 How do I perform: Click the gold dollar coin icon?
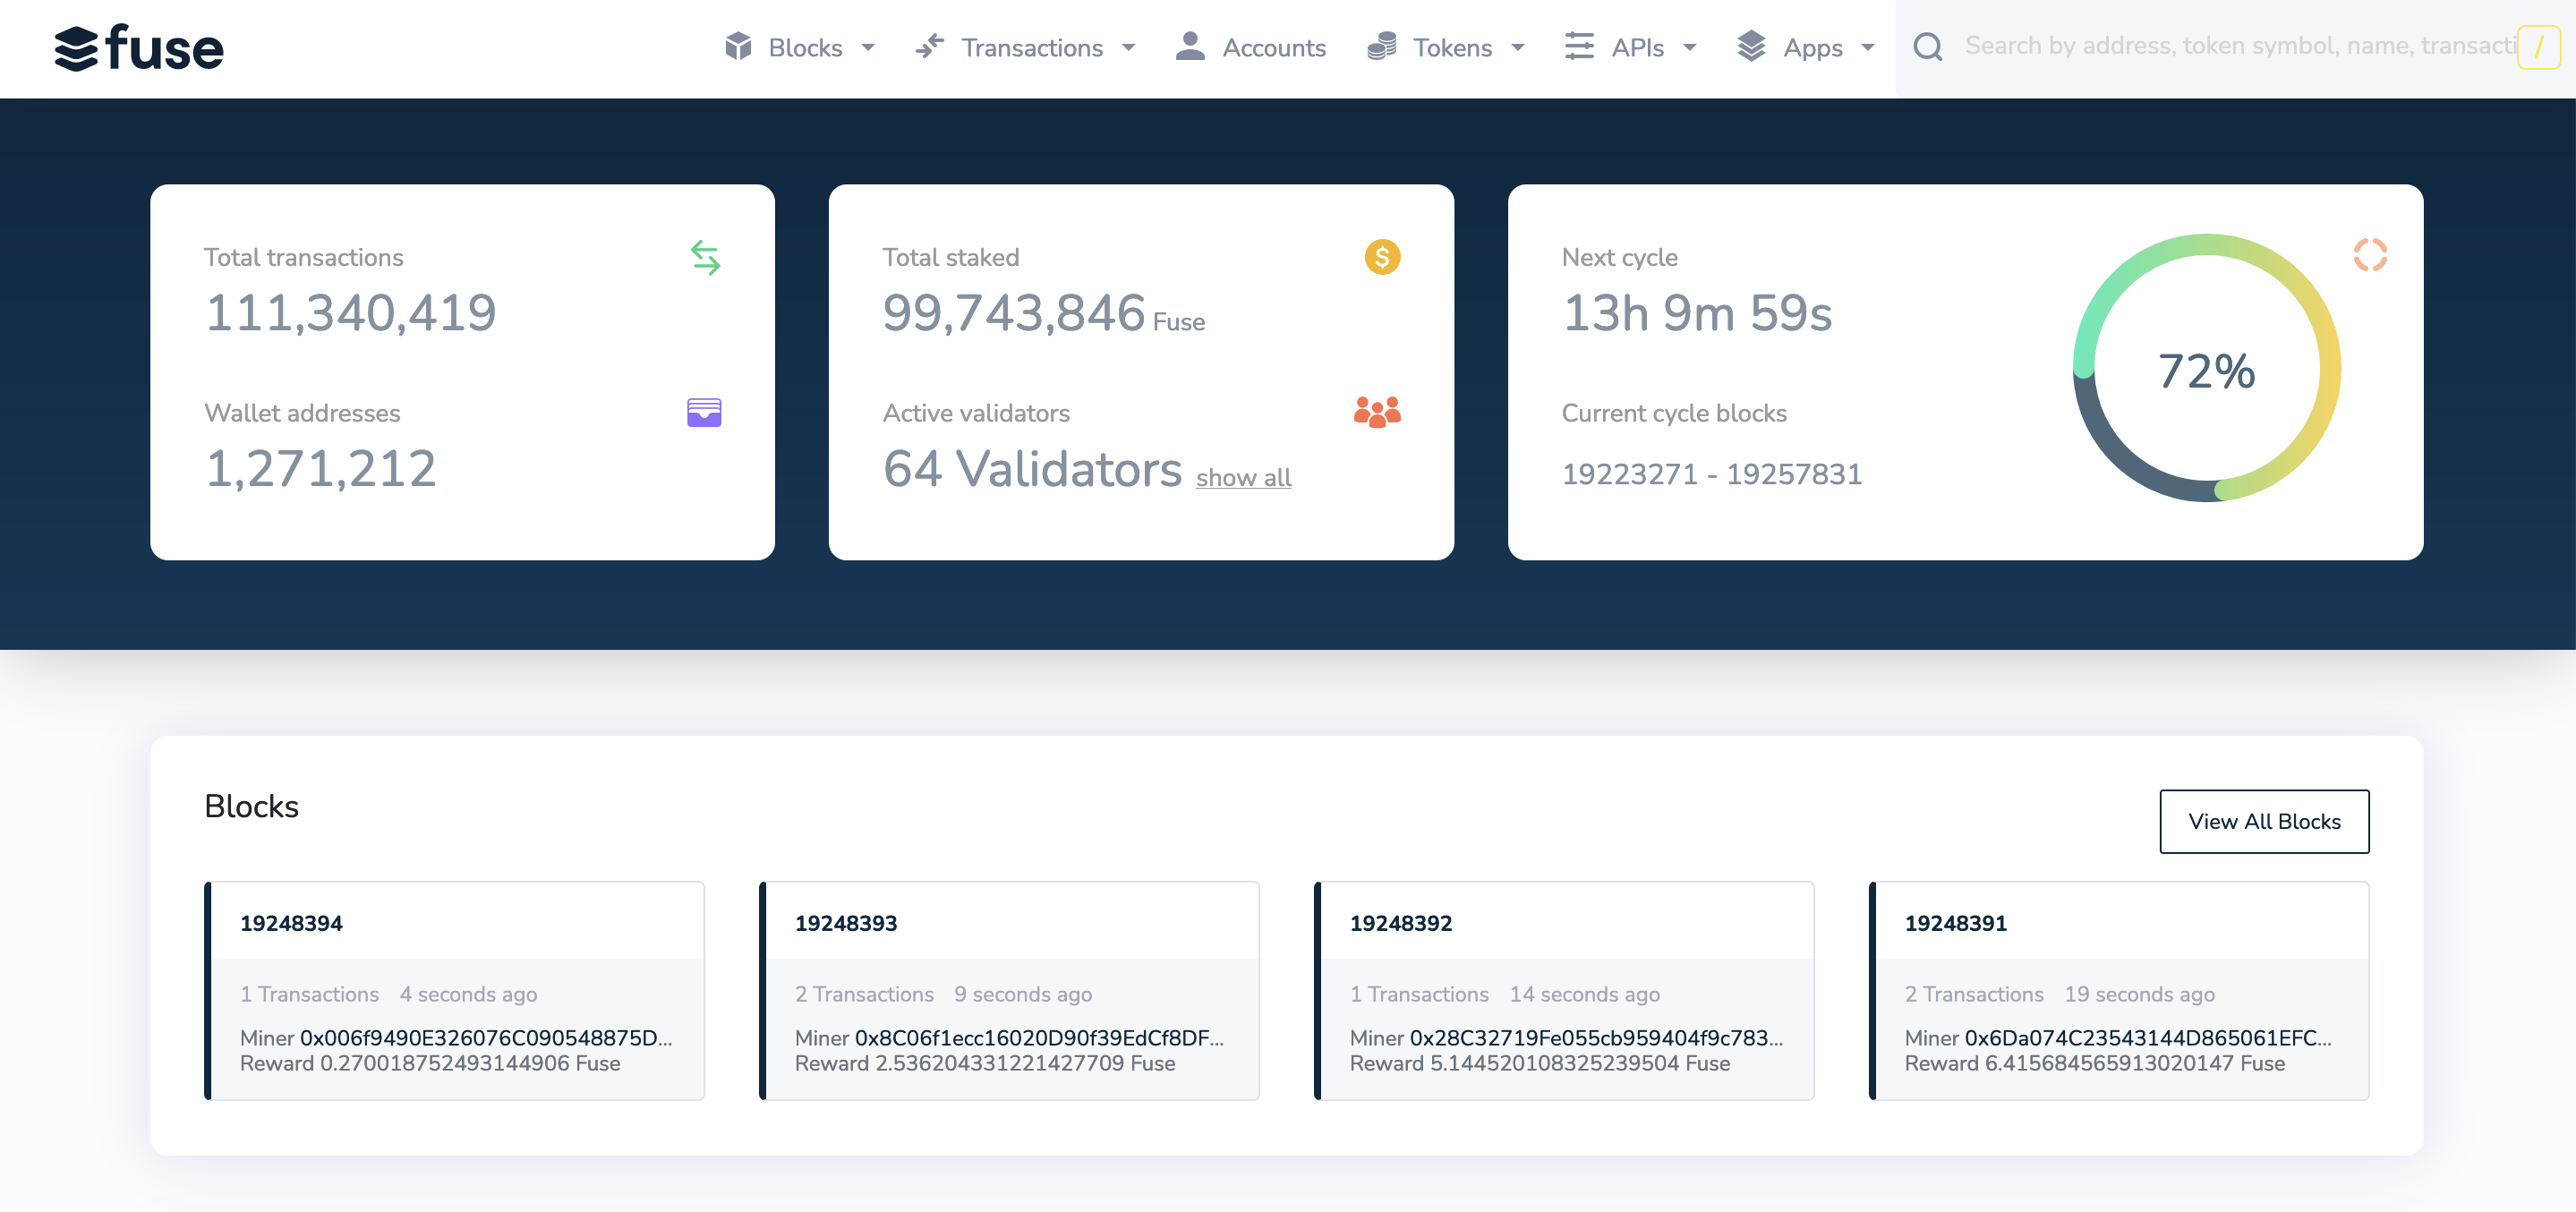tap(1382, 257)
